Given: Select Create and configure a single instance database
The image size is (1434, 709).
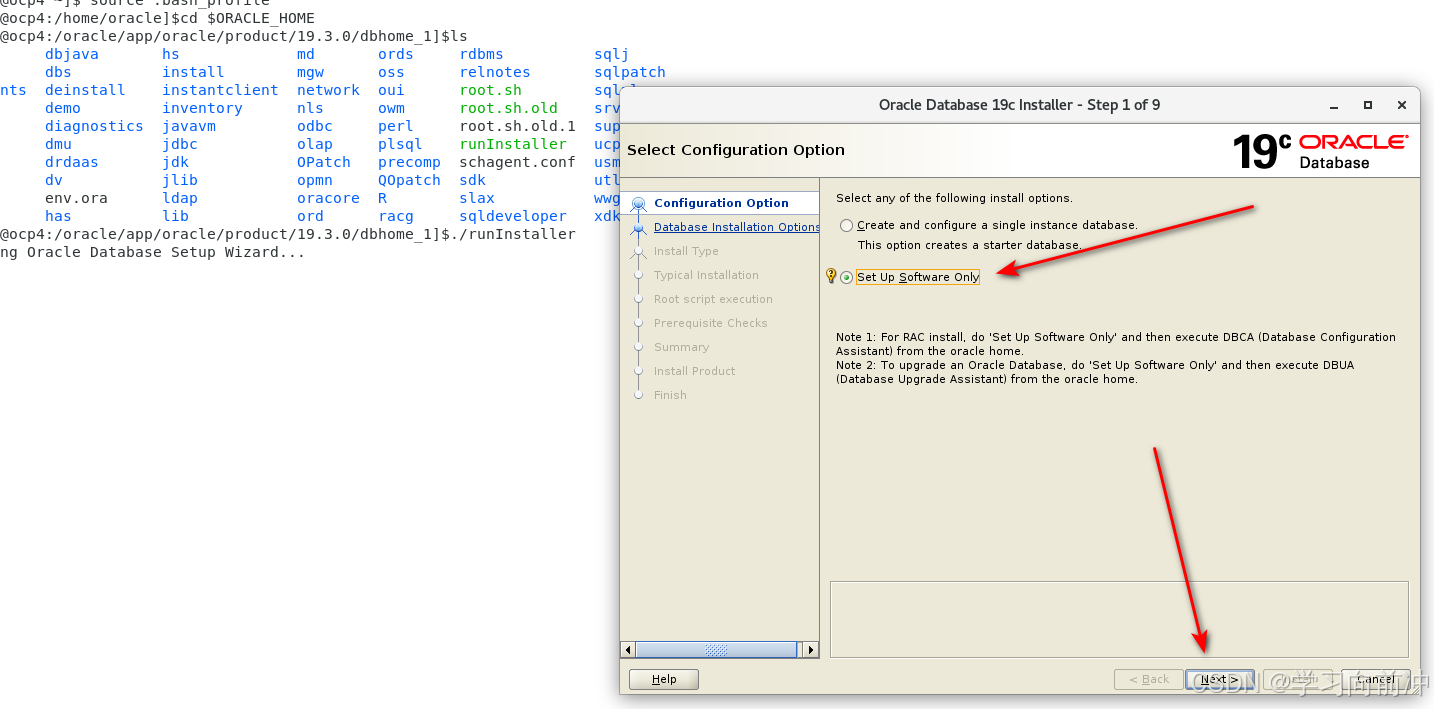Looking at the screenshot, I should pyautogui.click(x=846, y=224).
